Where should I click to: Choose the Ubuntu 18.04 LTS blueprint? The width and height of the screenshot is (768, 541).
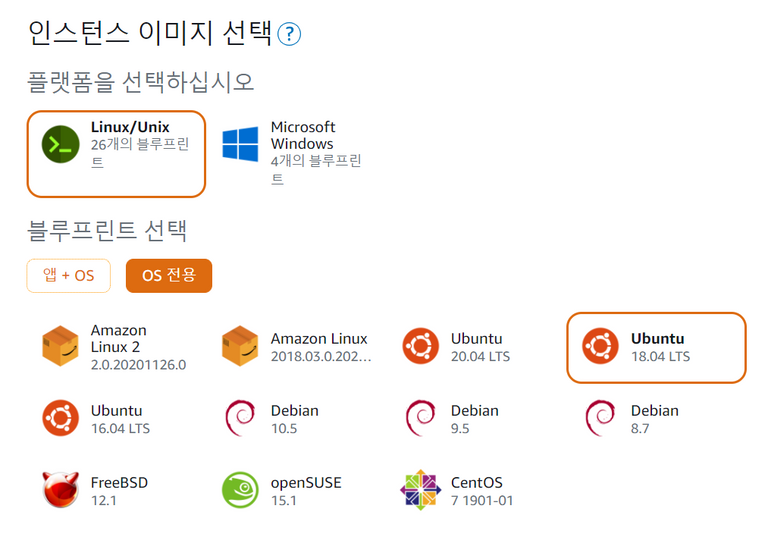click(656, 348)
